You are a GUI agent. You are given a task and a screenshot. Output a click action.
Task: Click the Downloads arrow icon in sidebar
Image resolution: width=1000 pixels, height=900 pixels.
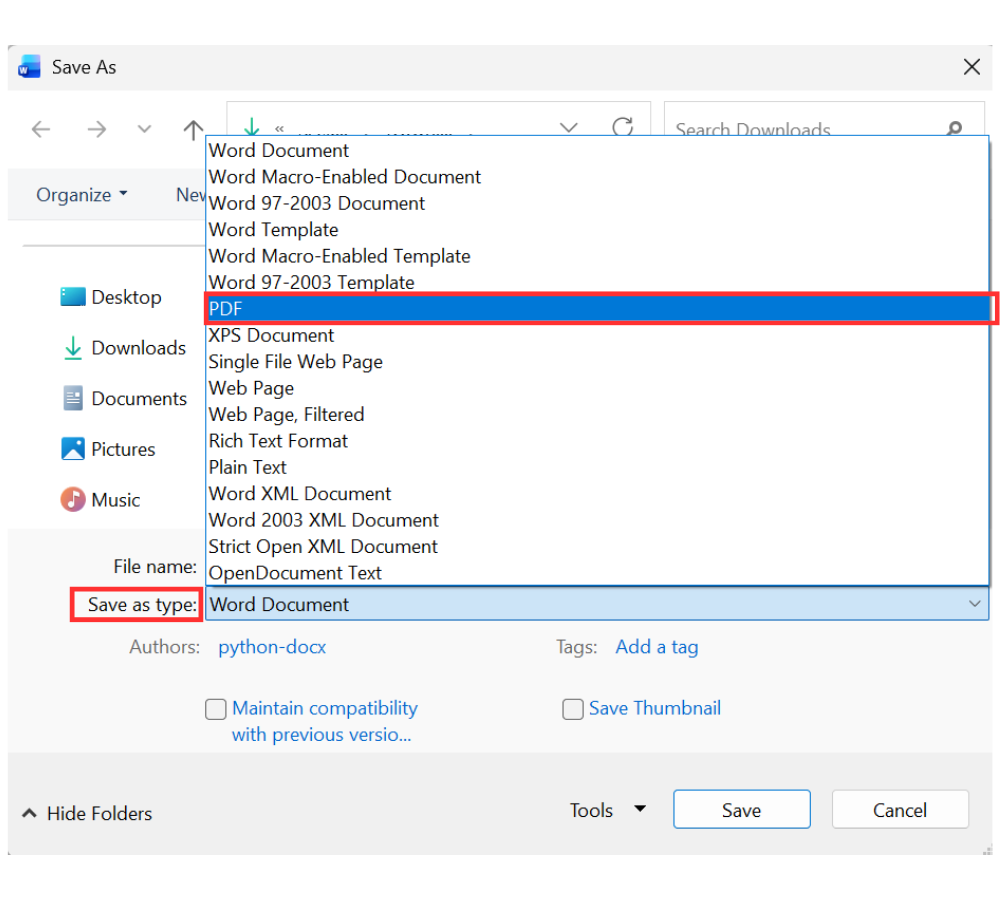pos(73,348)
